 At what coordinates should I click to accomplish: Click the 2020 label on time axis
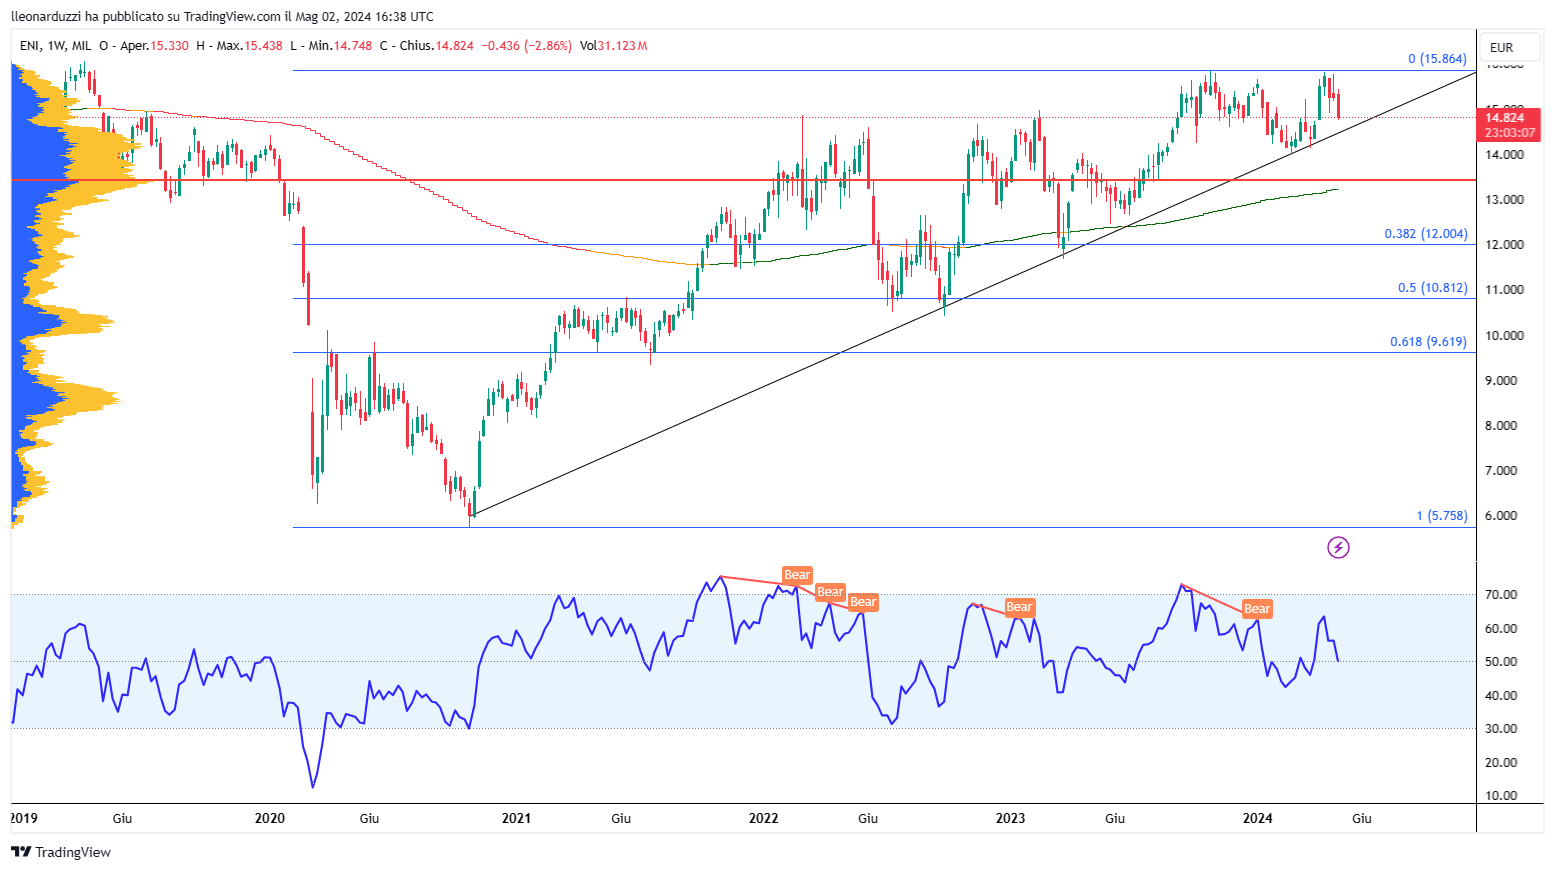pyautogui.click(x=269, y=818)
